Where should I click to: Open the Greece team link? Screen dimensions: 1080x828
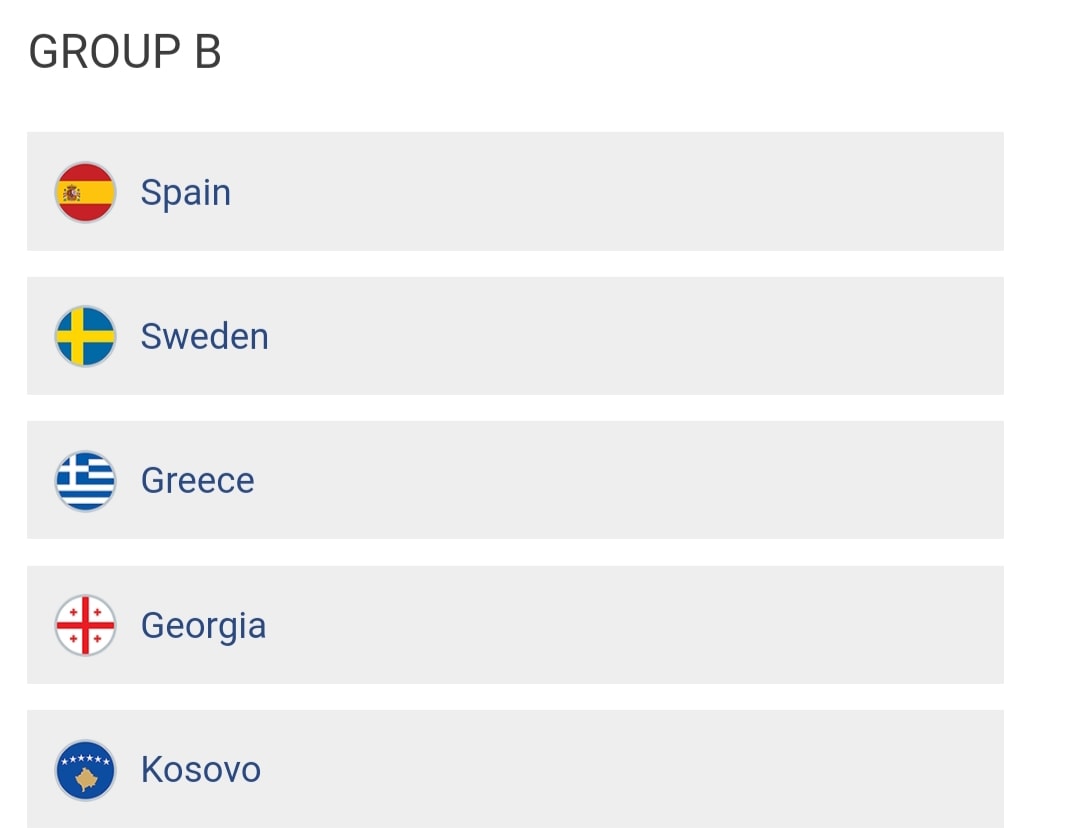pyautogui.click(x=198, y=481)
